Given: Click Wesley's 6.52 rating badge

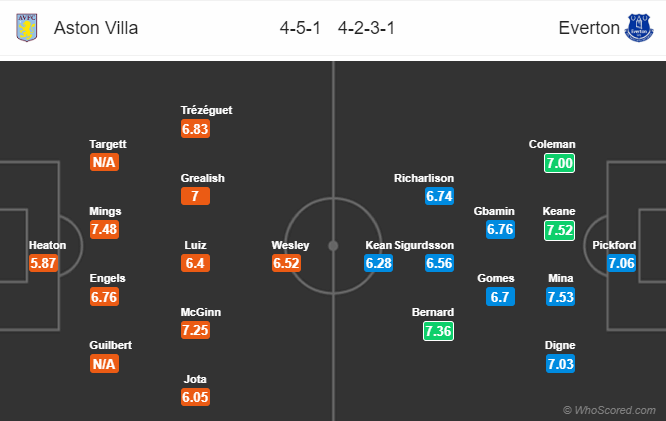Looking at the screenshot, I should click(286, 263).
